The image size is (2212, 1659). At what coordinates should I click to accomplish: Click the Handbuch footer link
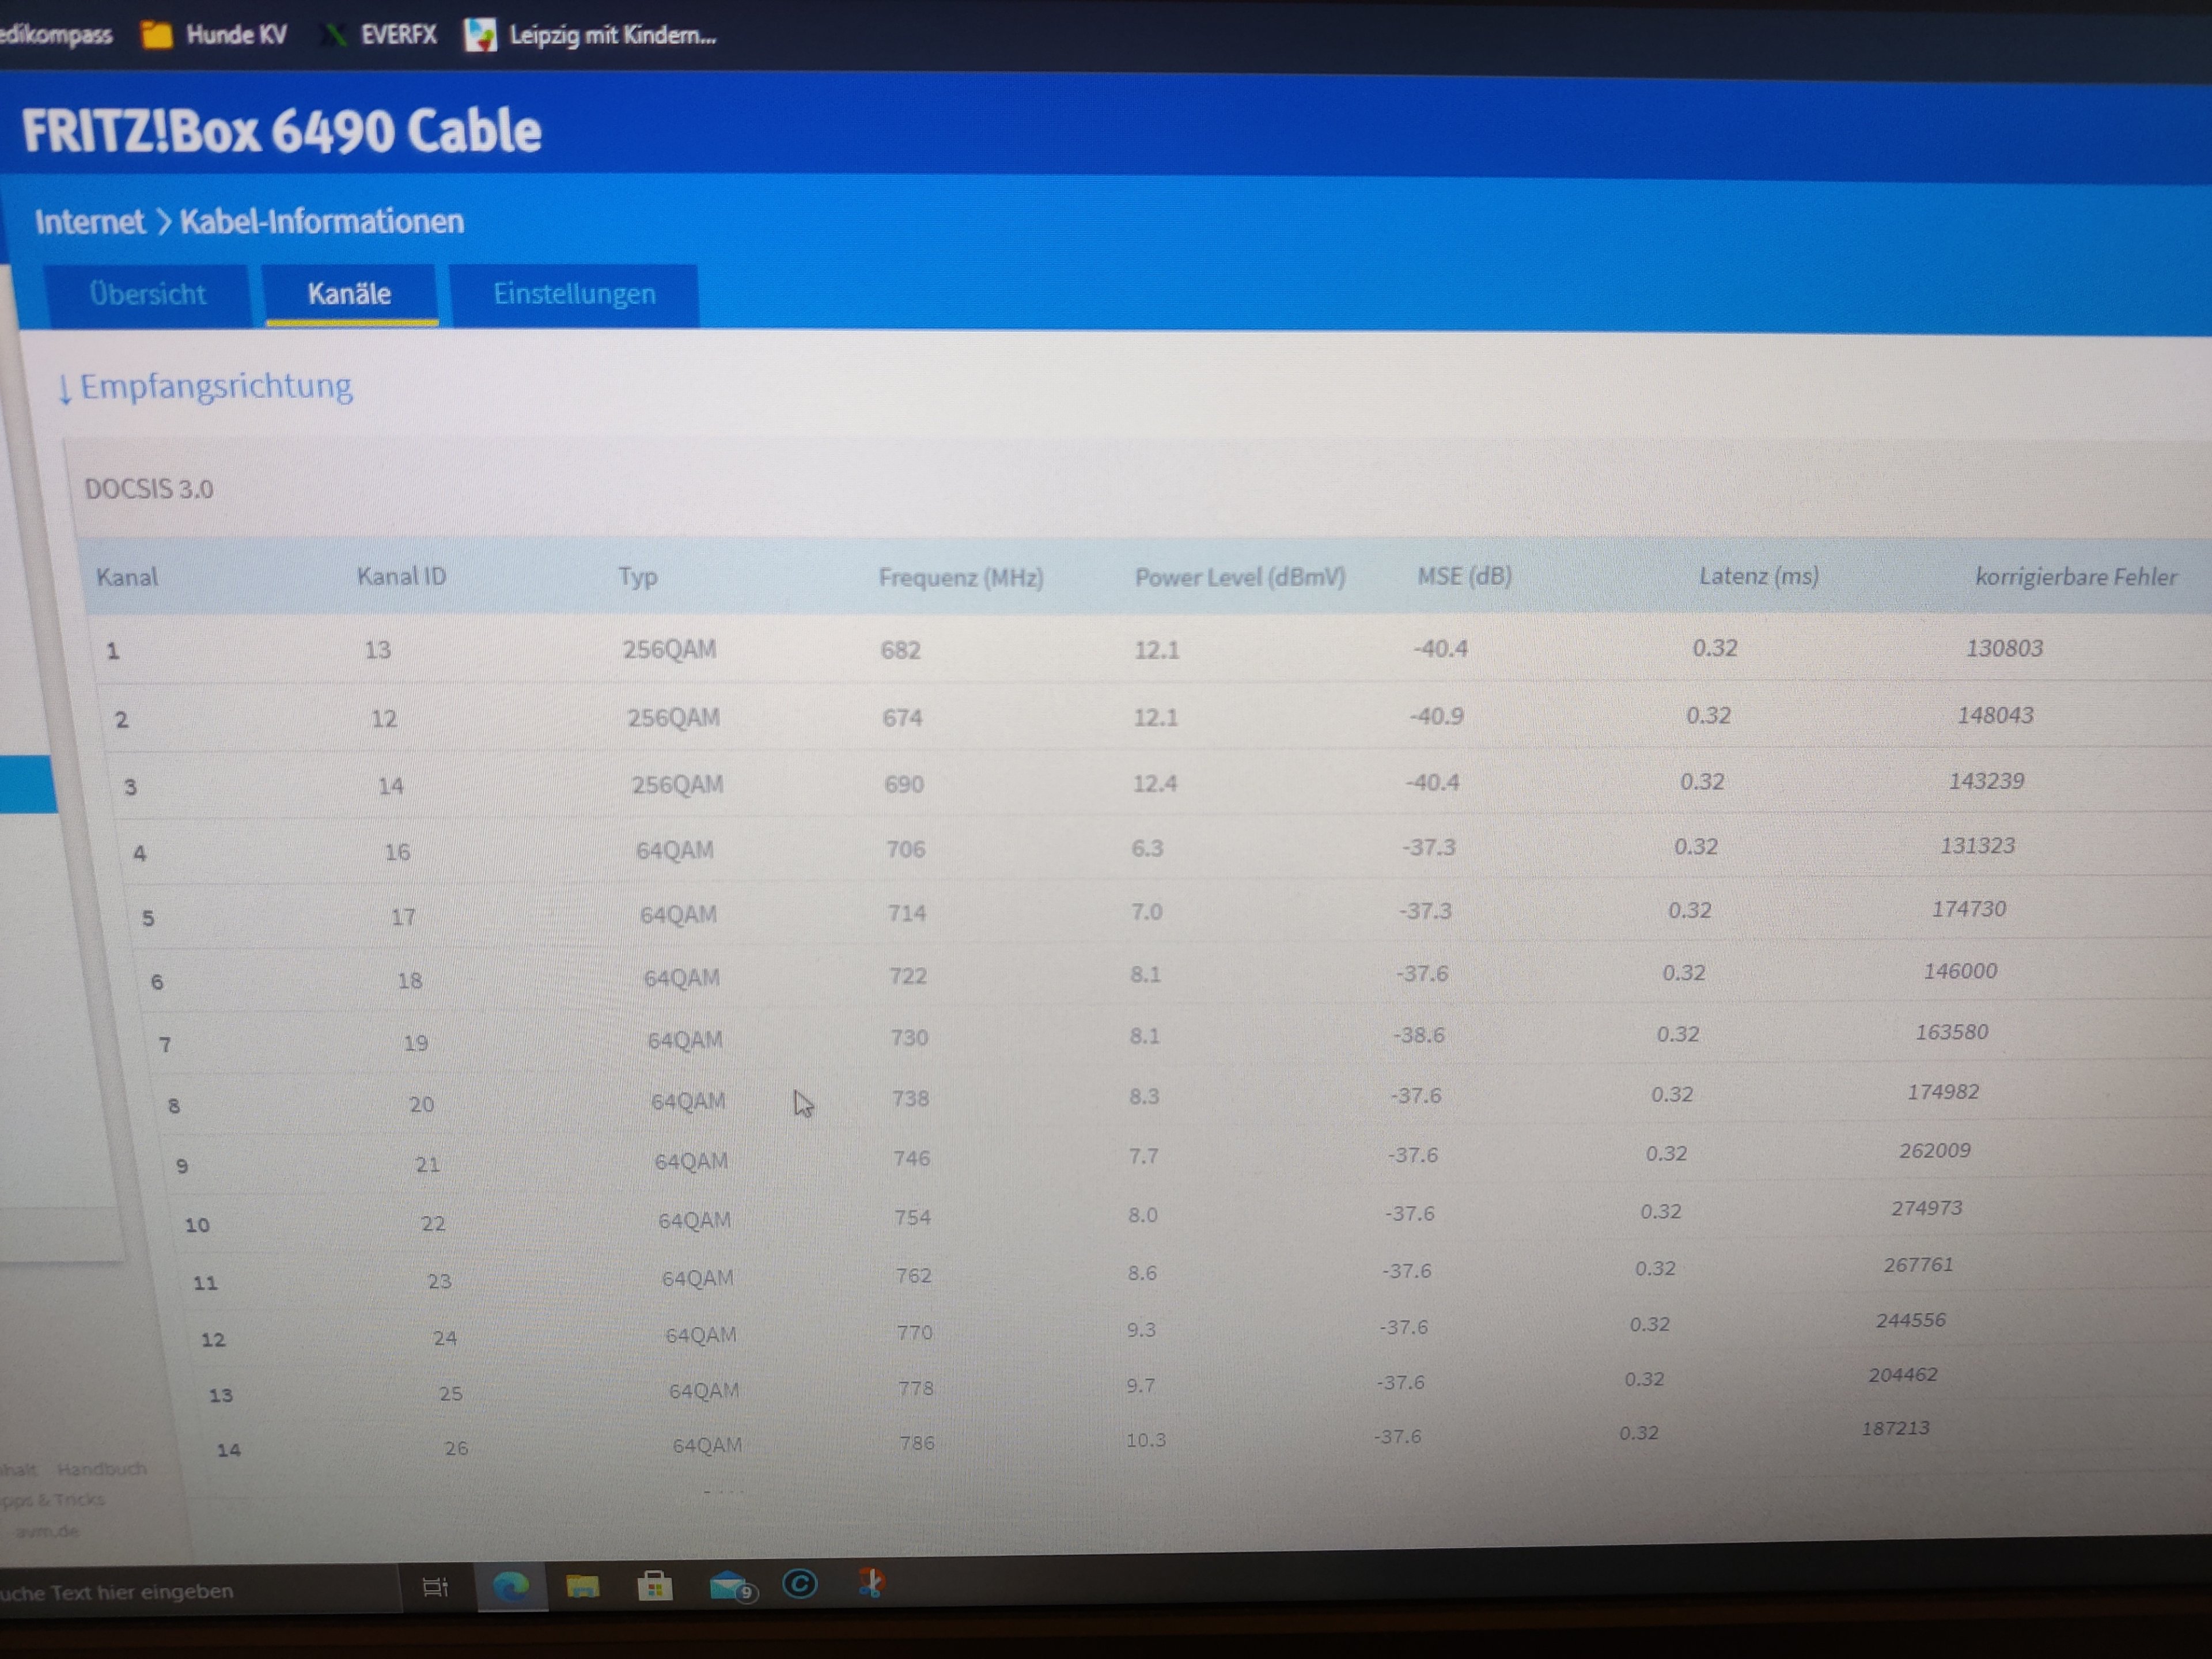(101, 1469)
